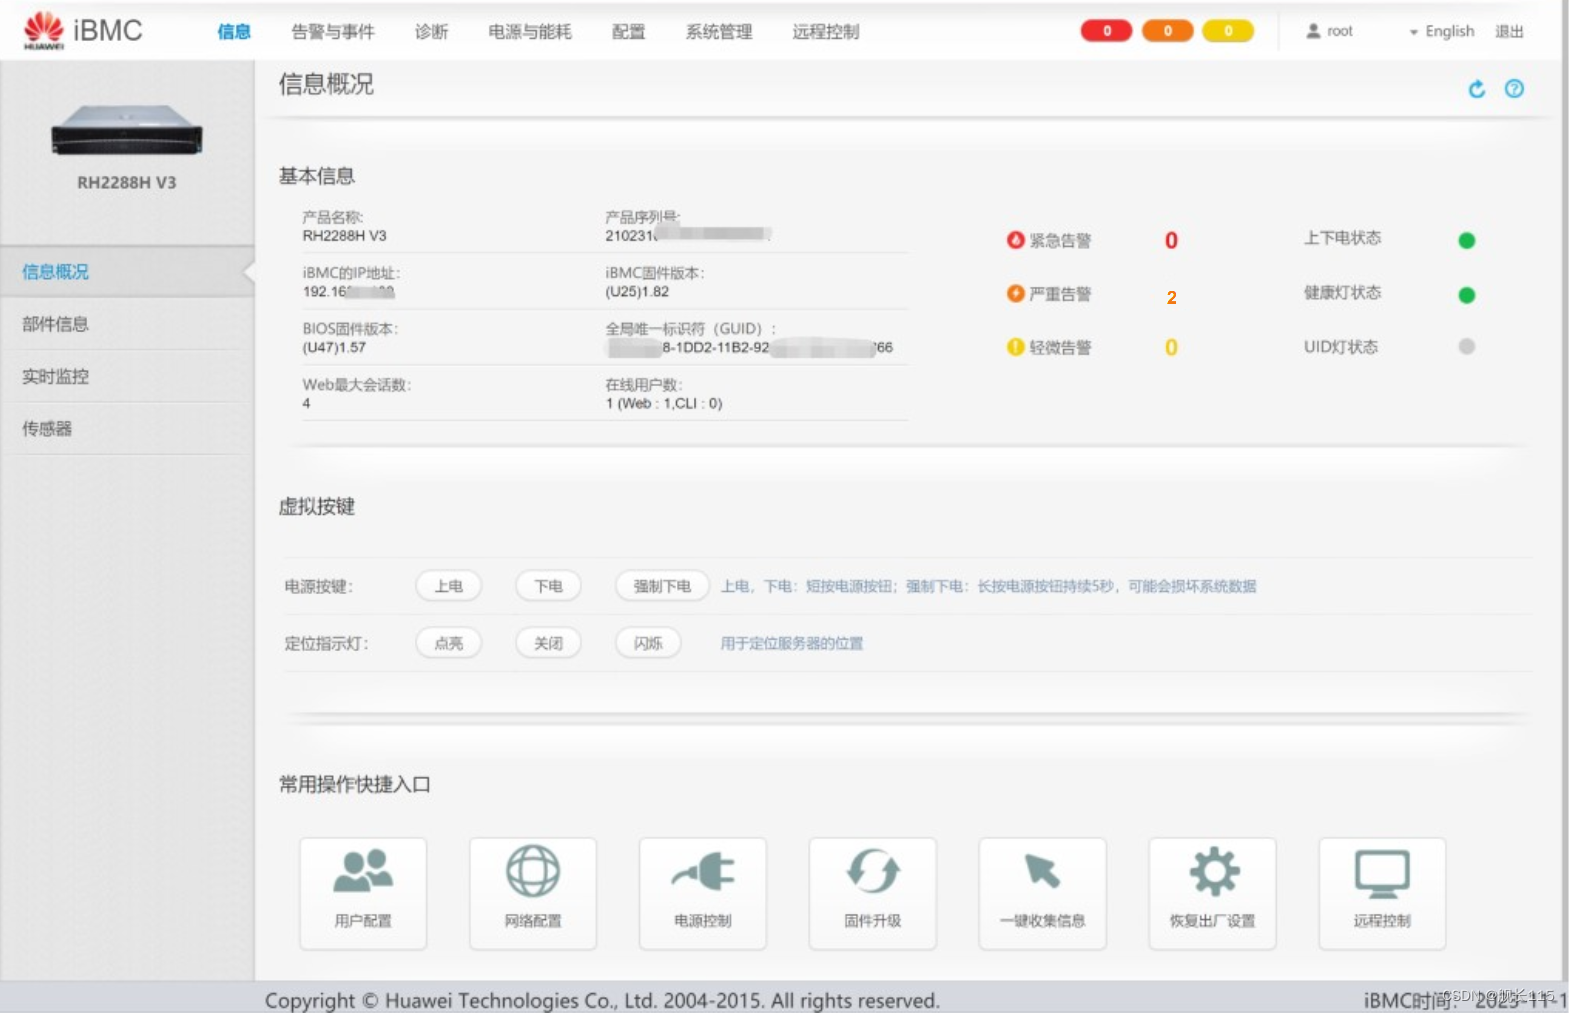Open the 诊断 menu
1570x1013 pixels.
[x=432, y=32]
